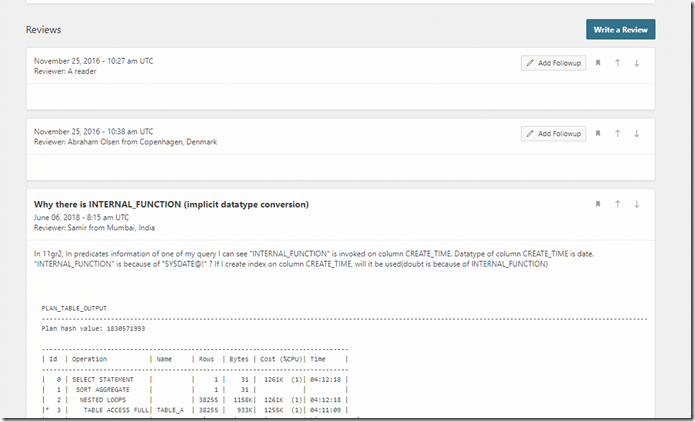Add followup to A reader's review
This screenshot has height=422, width=695.
click(x=554, y=63)
